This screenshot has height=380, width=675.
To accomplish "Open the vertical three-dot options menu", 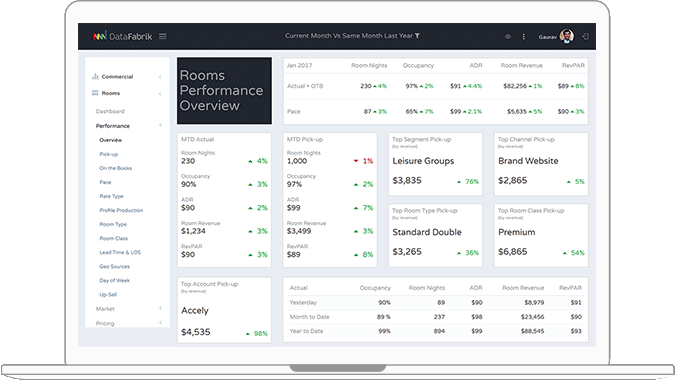I will pyautogui.click(x=523, y=37).
